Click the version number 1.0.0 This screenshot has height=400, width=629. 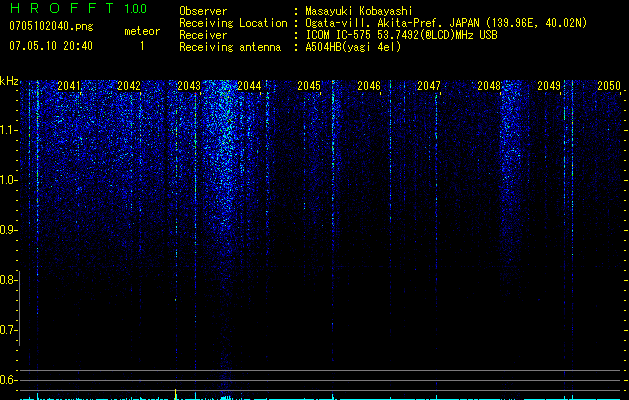[x=135, y=9]
